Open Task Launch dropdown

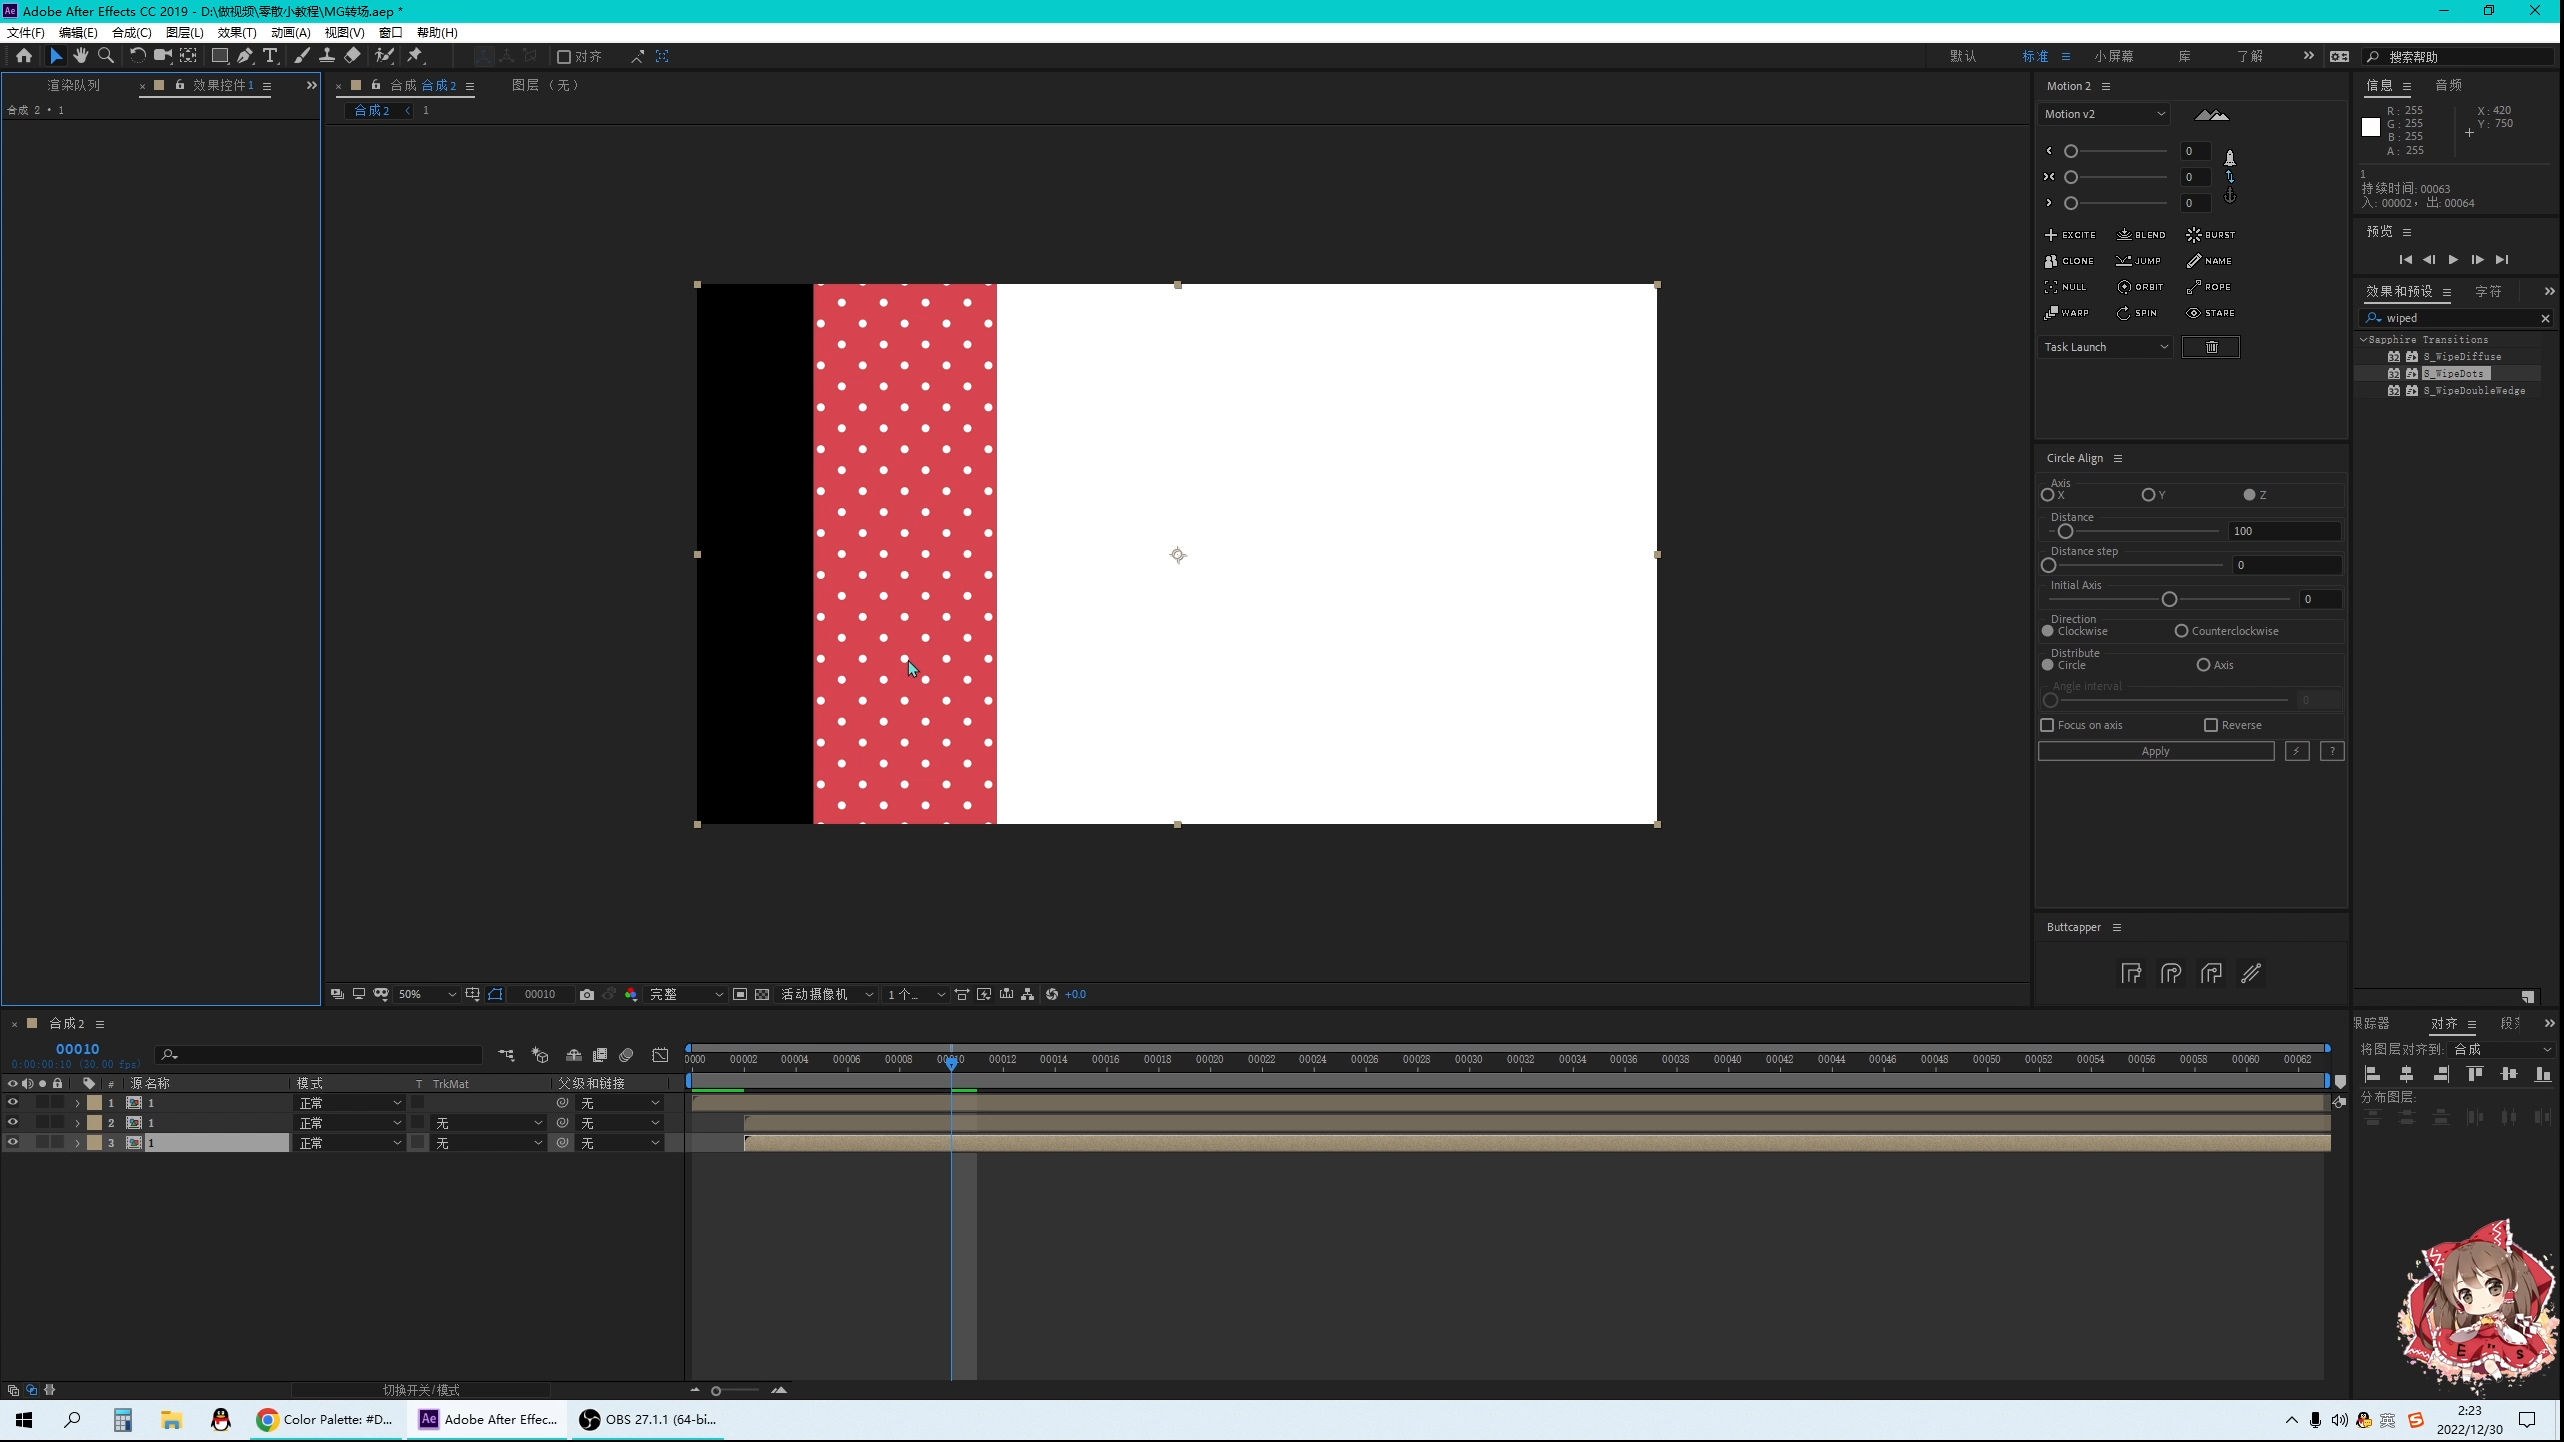[x=2105, y=347]
